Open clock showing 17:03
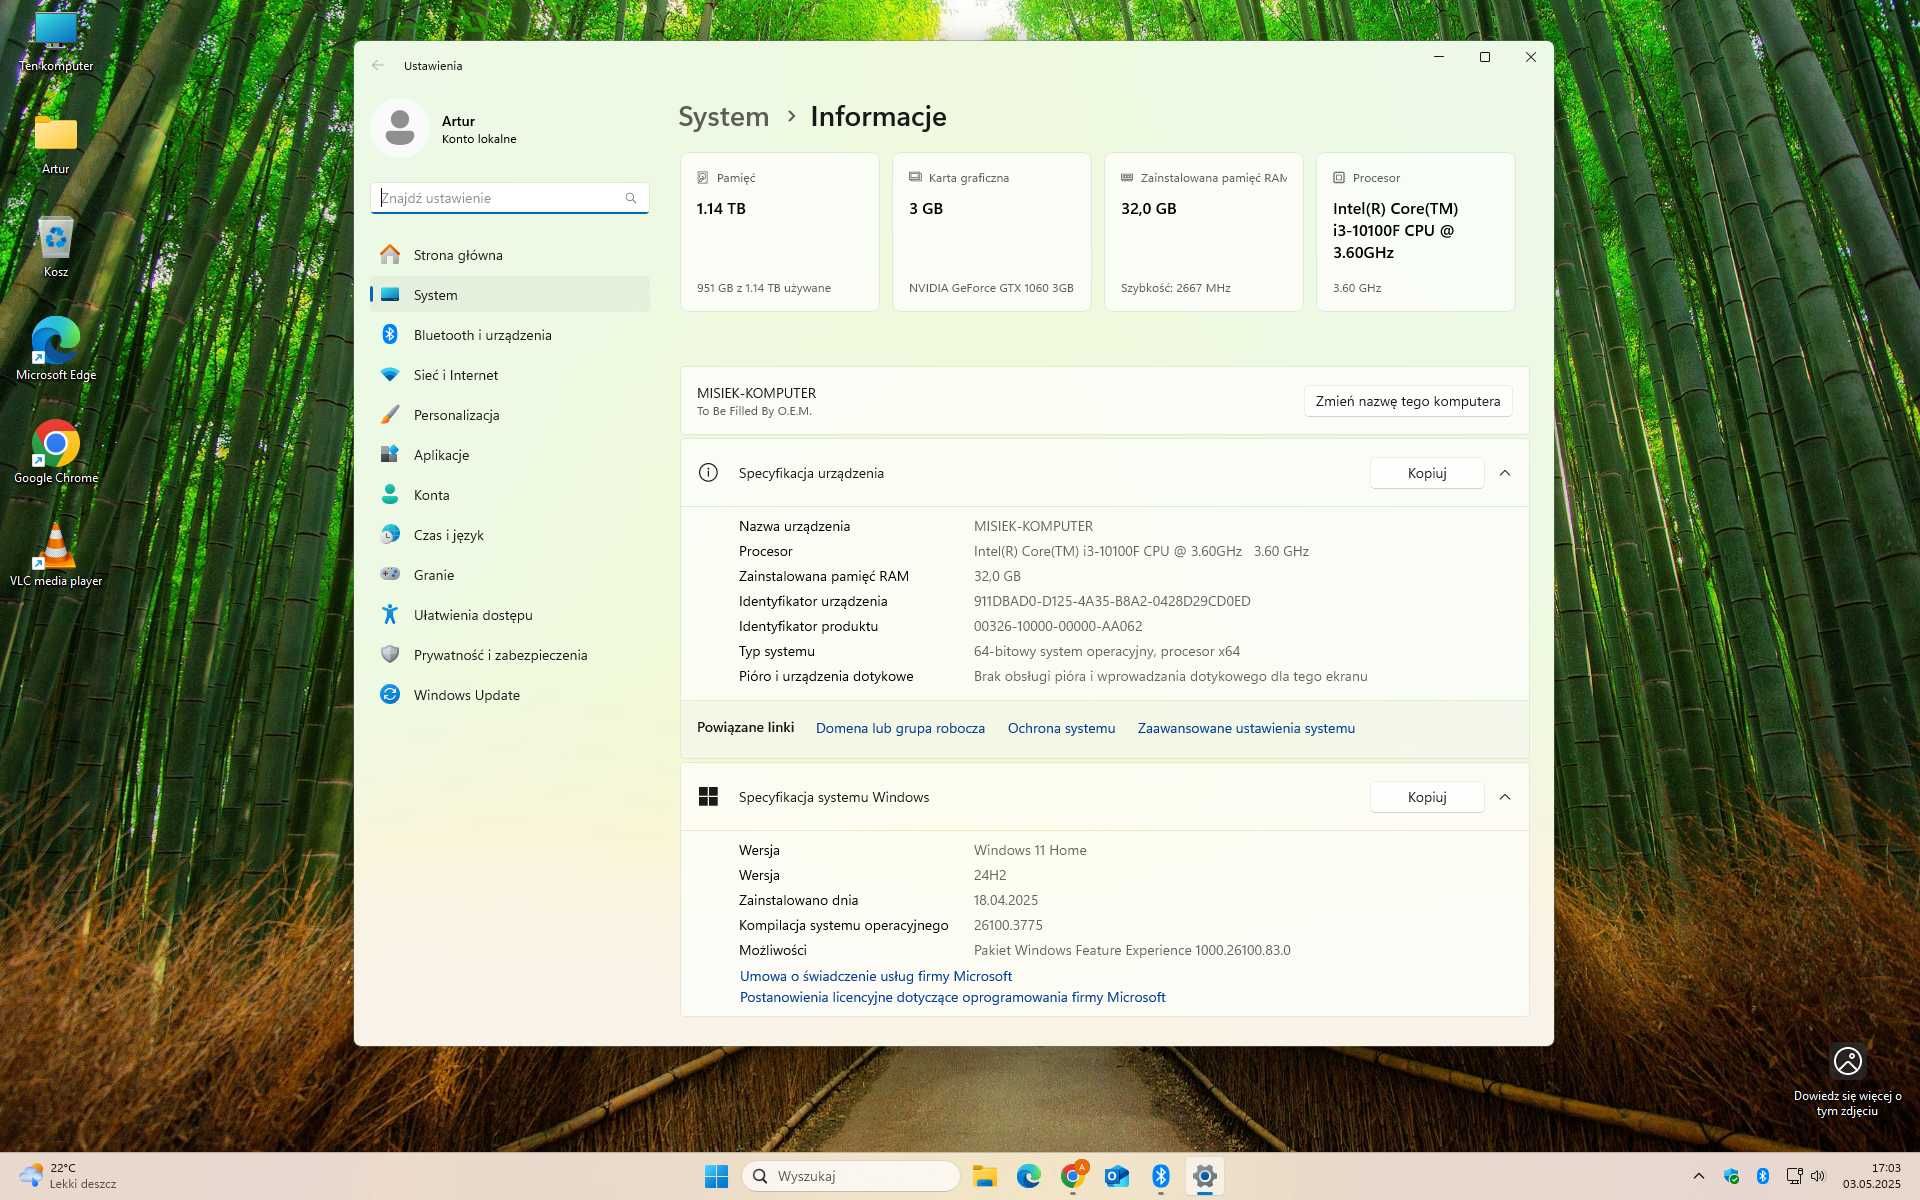Image resolution: width=1920 pixels, height=1200 pixels. tap(1872, 1176)
